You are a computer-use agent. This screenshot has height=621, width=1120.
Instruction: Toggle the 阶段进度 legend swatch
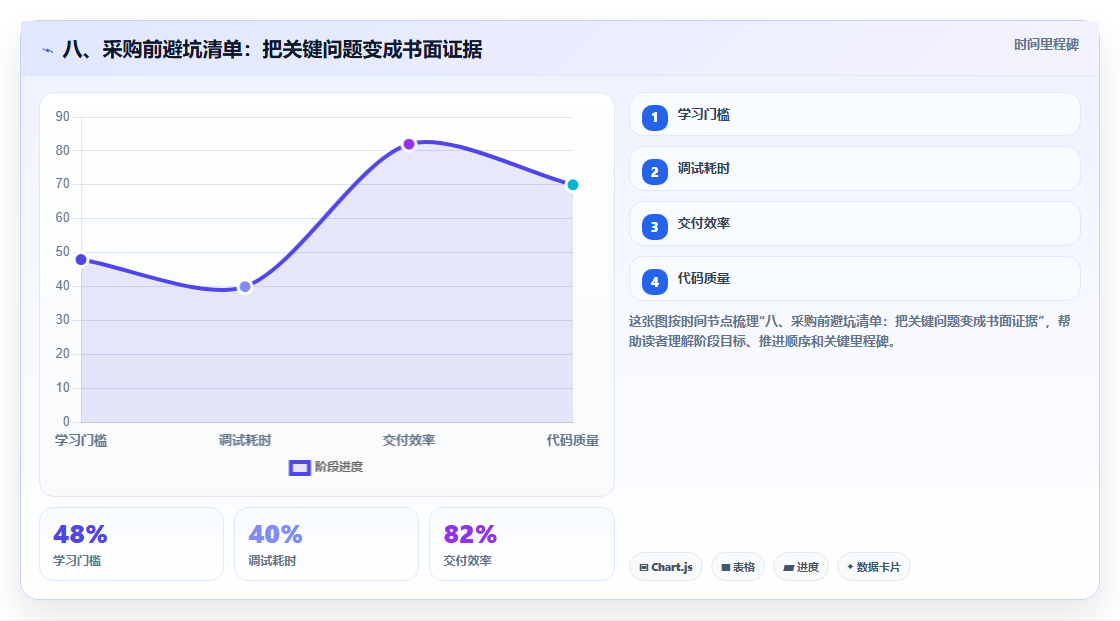(x=299, y=467)
